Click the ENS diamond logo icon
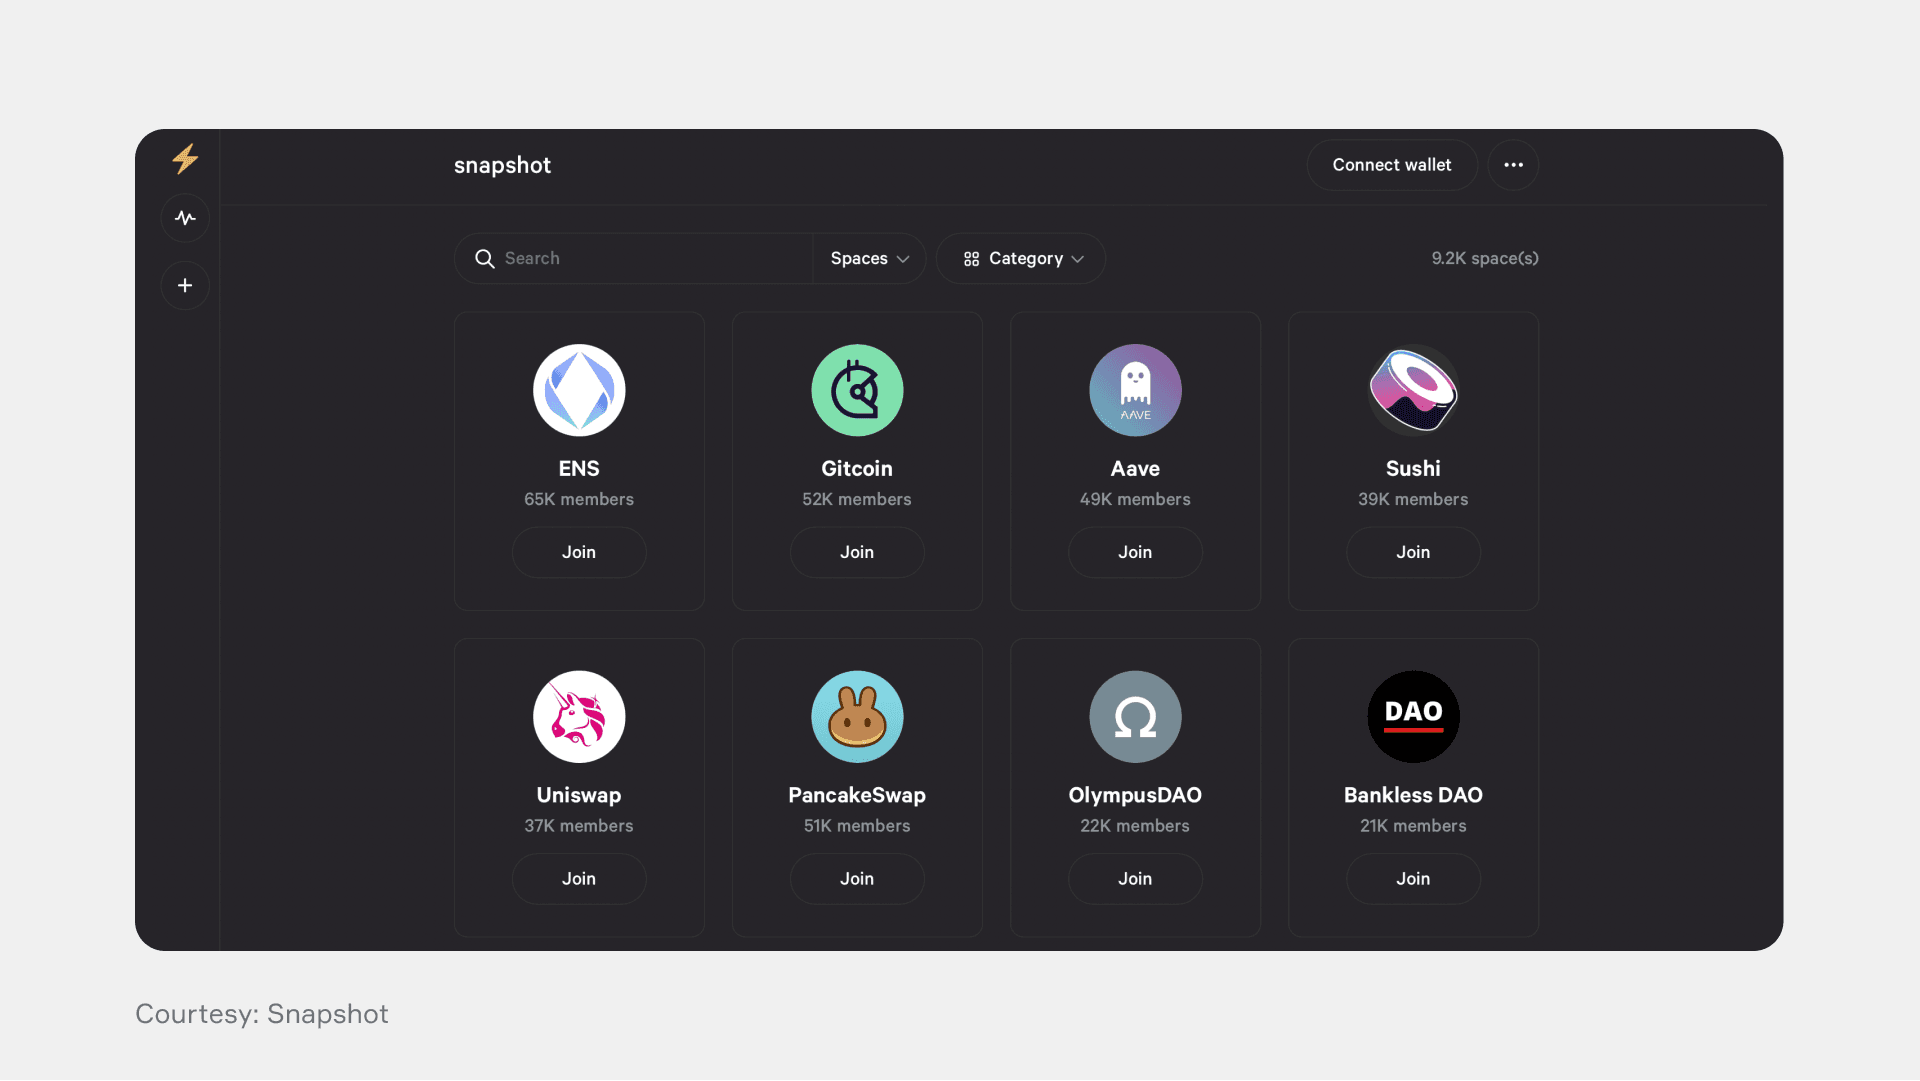 tap(579, 389)
